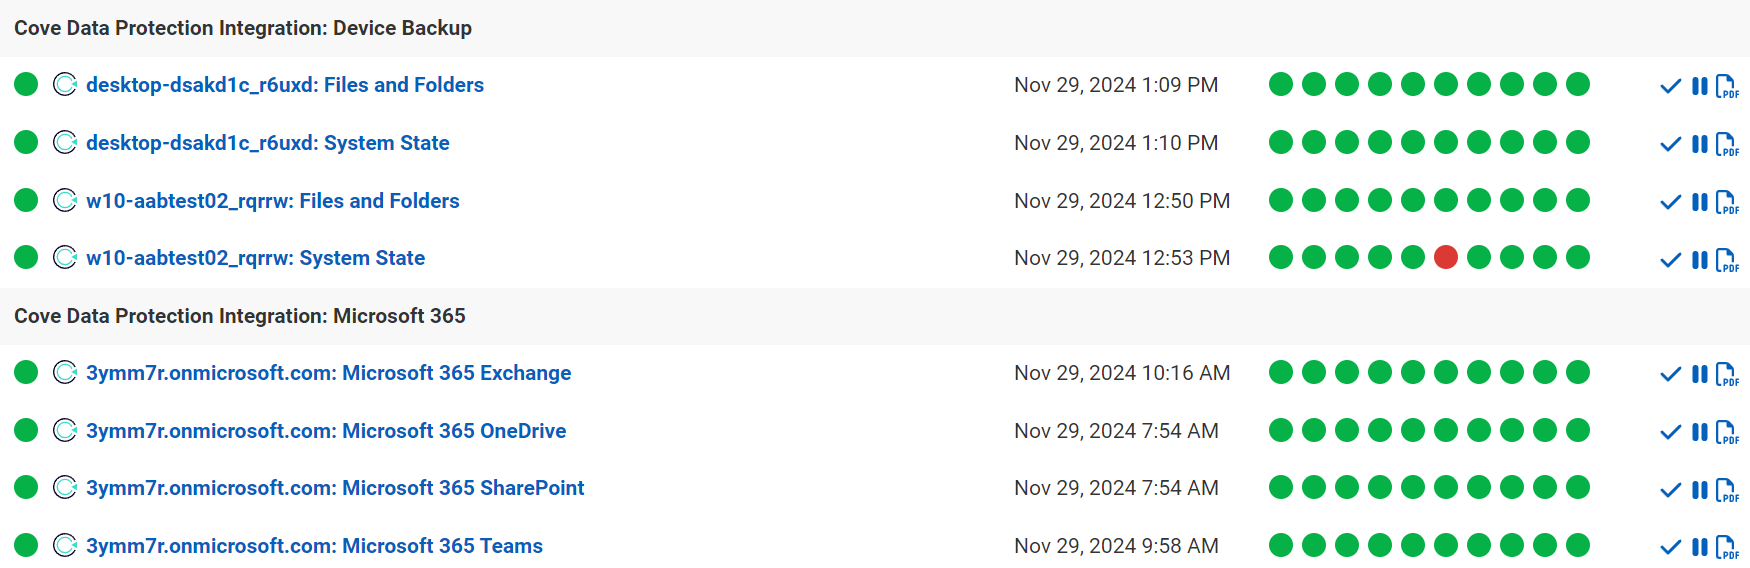The width and height of the screenshot is (1750, 568).
Task: Open the Microsoft 365 Exchange backup link
Action: pyautogui.click(x=328, y=373)
